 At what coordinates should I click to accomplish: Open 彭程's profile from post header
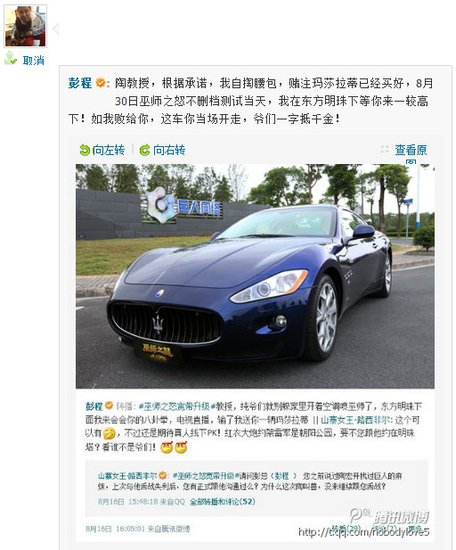tap(80, 83)
